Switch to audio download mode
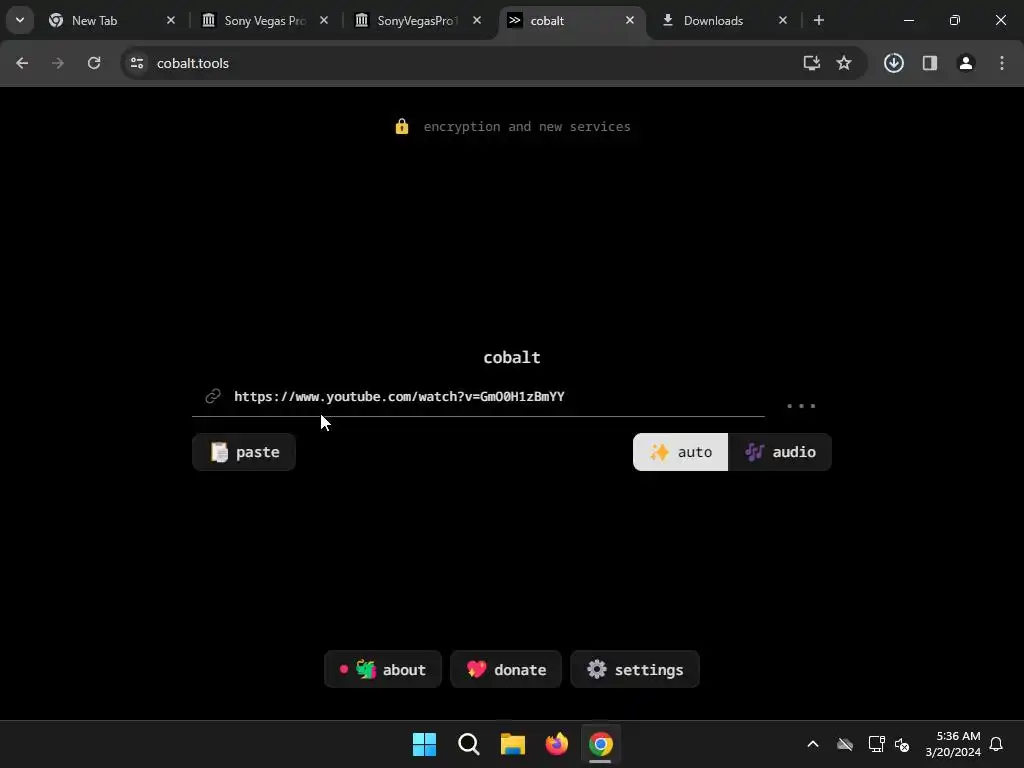 pos(780,452)
